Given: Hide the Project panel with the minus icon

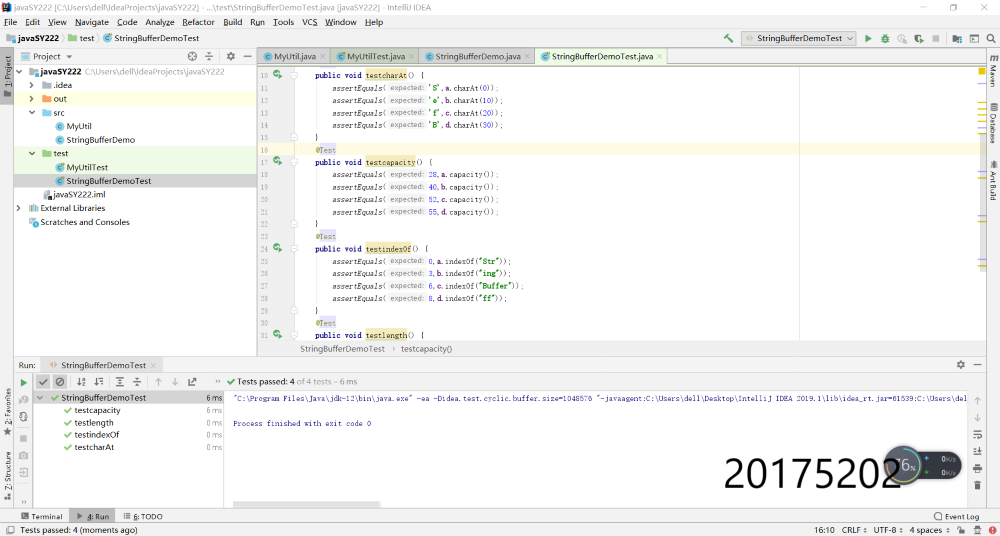Looking at the screenshot, I should click(x=247, y=56).
